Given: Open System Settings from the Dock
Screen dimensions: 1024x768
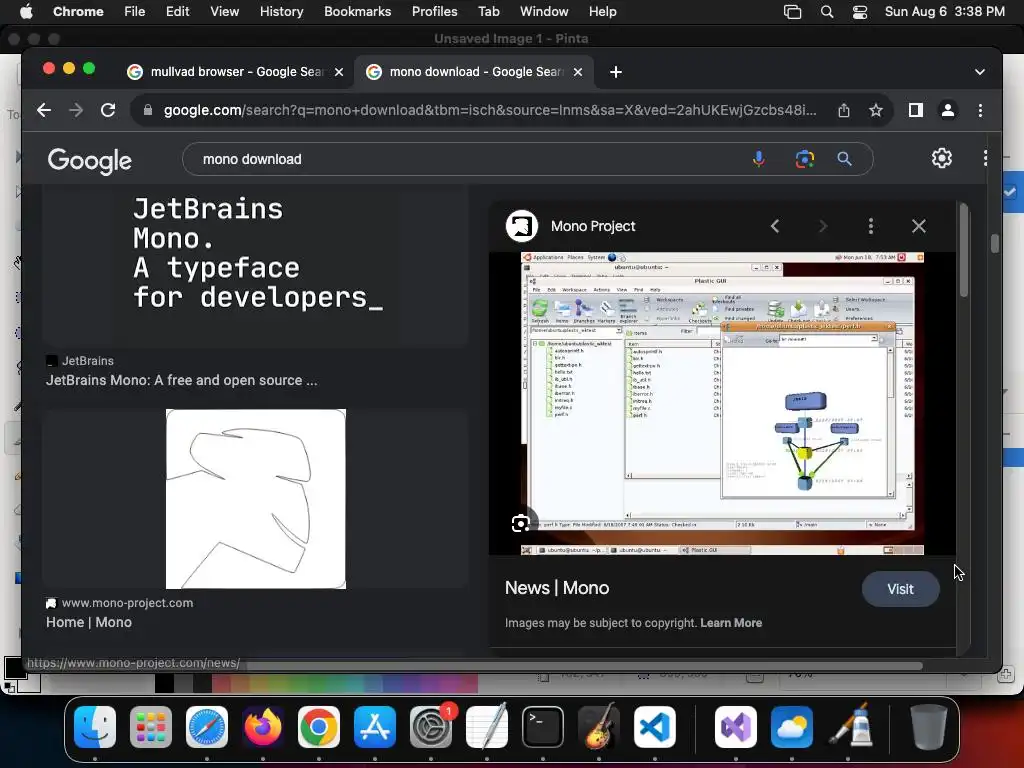Looking at the screenshot, I should (431, 727).
